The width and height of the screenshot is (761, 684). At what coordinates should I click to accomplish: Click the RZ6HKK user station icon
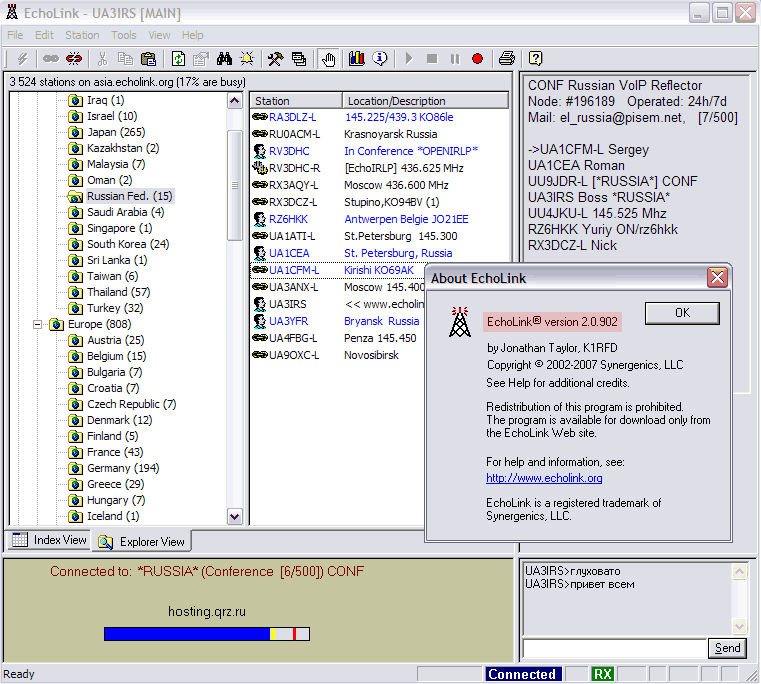pos(260,219)
